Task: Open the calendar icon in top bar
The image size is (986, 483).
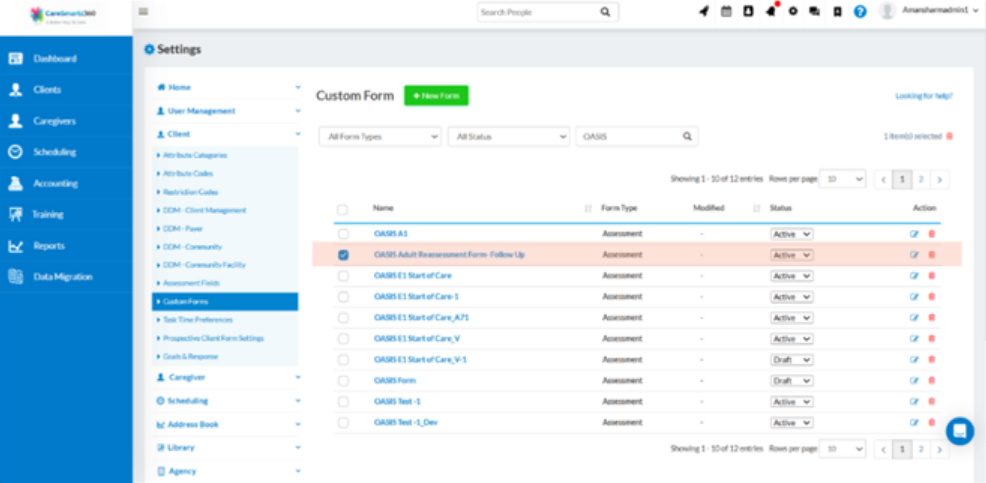Action: [x=726, y=11]
